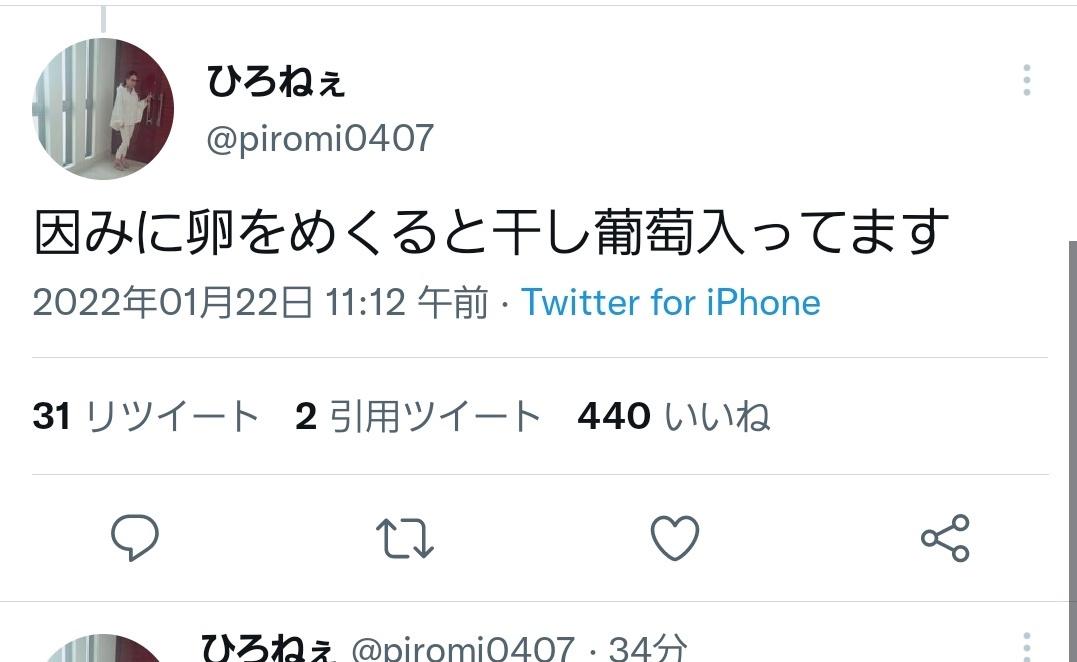This screenshot has height=662, width=1077.
Task: Open the share icon for this tweet
Action: [x=945, y=538]
